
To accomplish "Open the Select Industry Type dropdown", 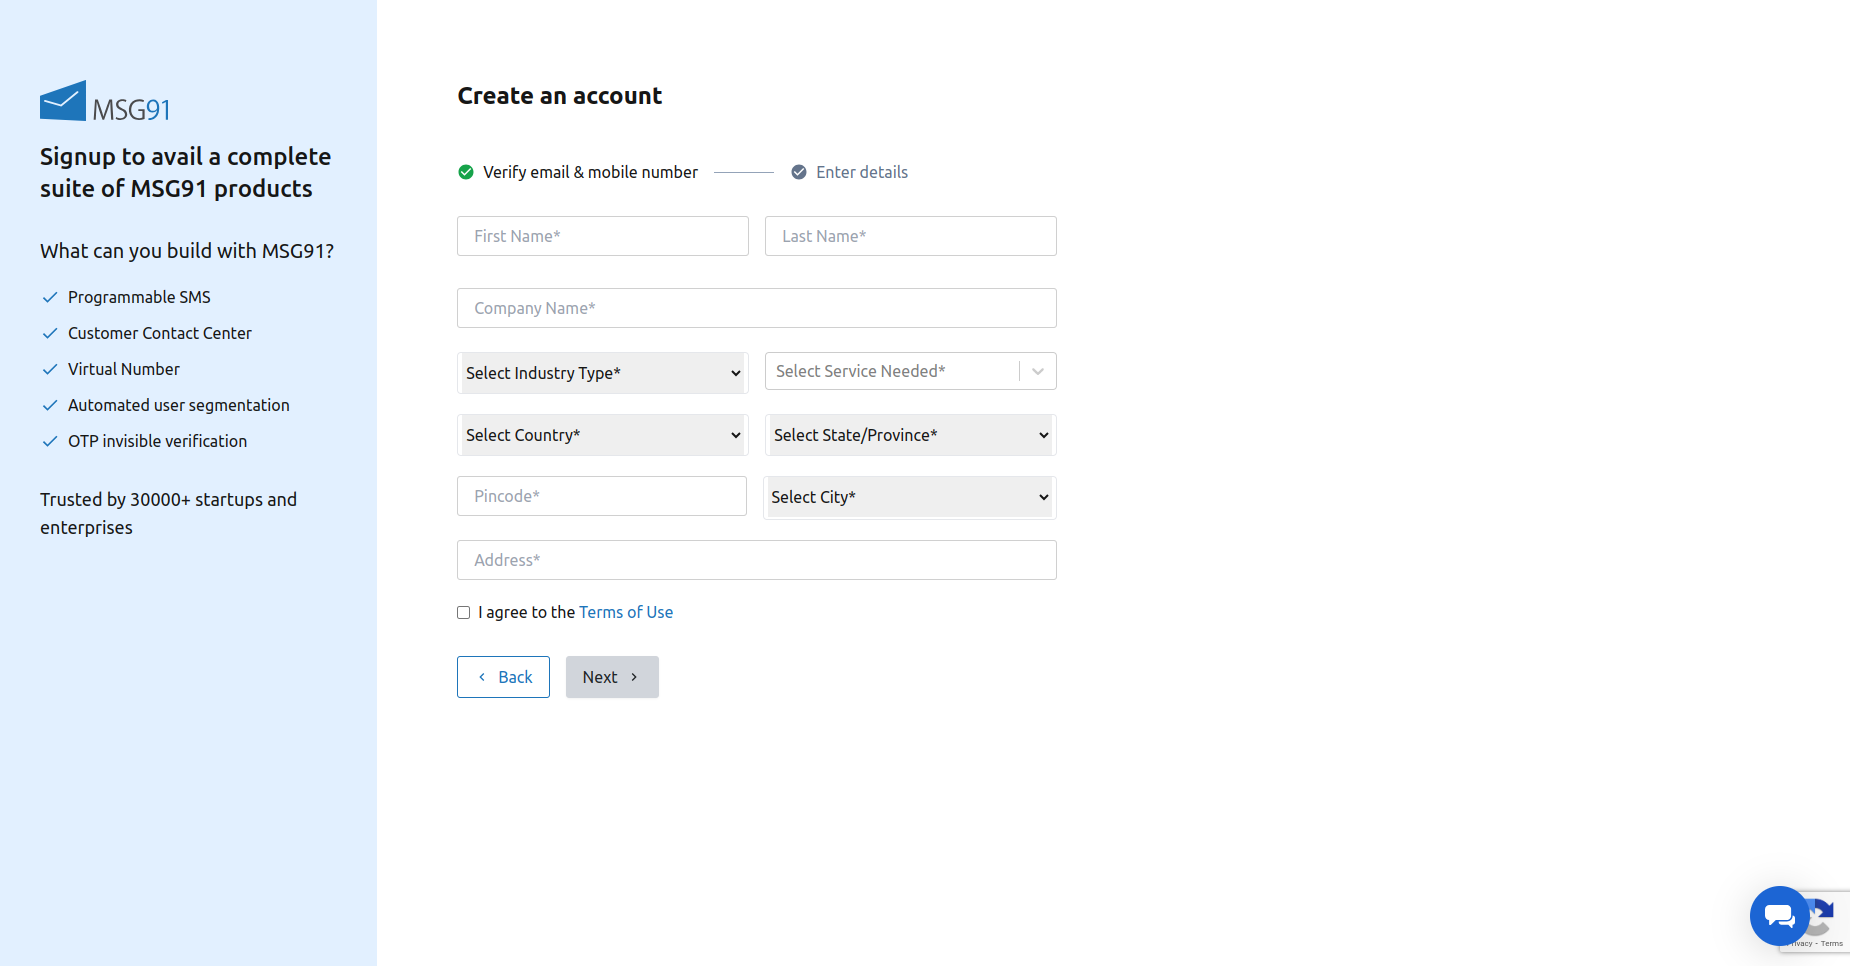I will click(603, 373).
